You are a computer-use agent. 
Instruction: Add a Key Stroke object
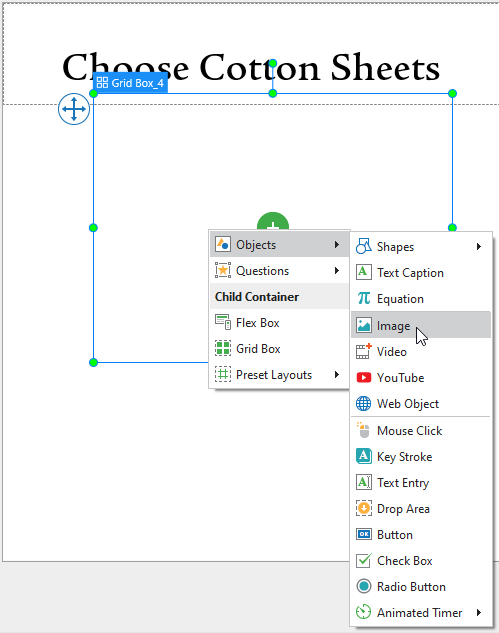point(421,457)
